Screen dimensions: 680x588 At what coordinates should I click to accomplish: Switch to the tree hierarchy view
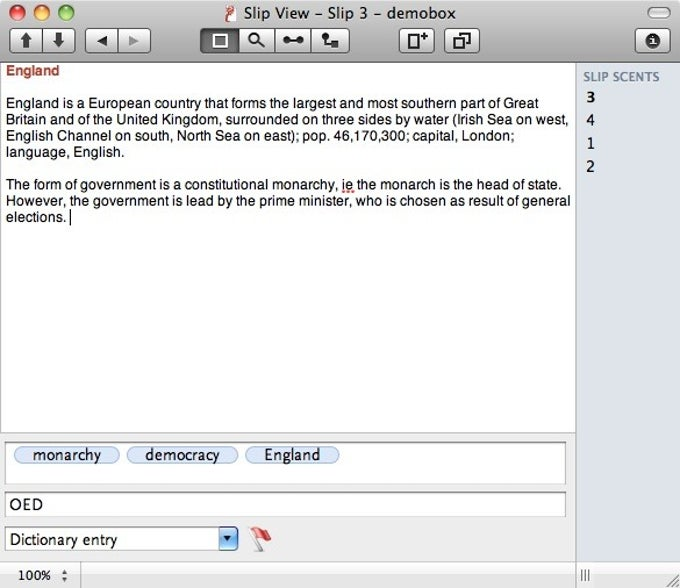pos(330,41)
